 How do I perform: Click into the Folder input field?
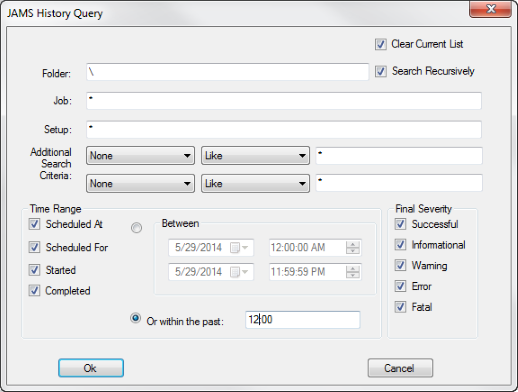click(227, 72)
